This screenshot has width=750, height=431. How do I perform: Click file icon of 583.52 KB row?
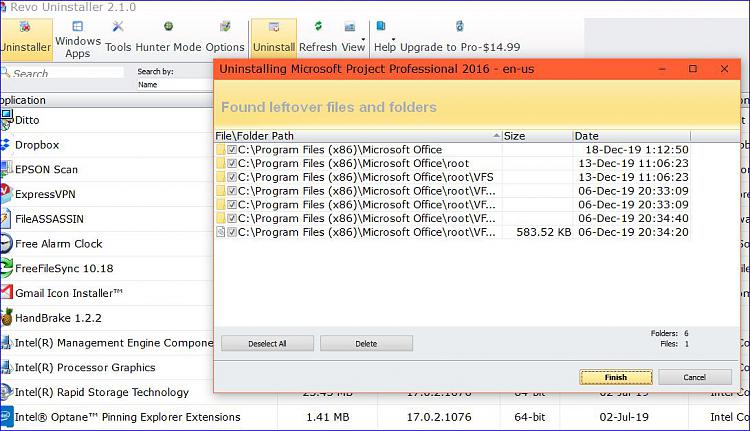pos(221,232)
